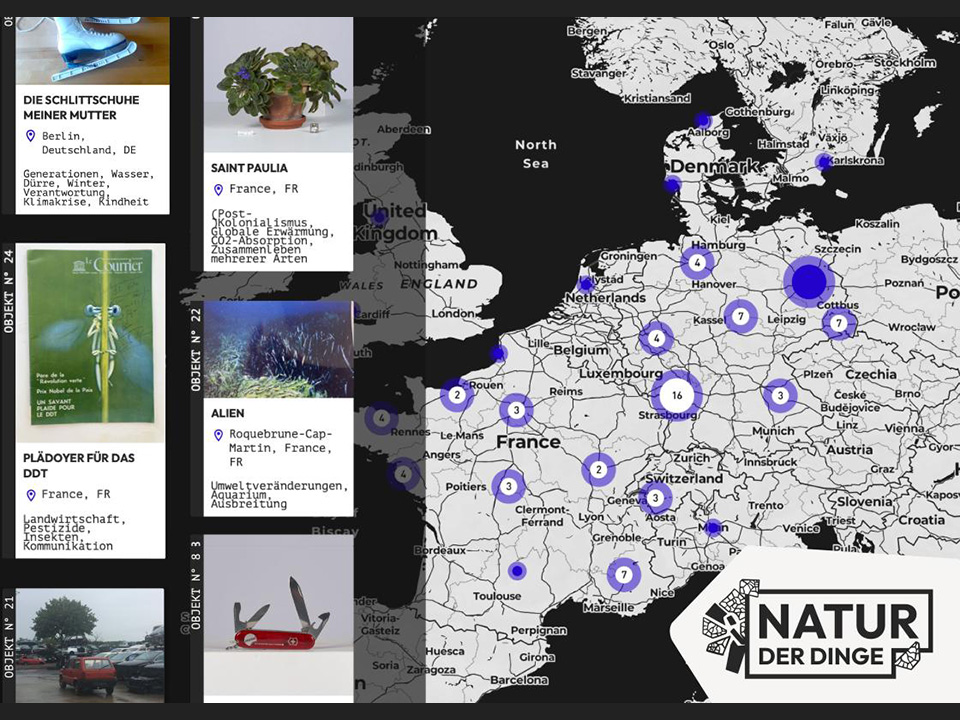Open Die Schlittschuhe meiner Mutter title
Screen dimensions: 960x720
[81, 107]
